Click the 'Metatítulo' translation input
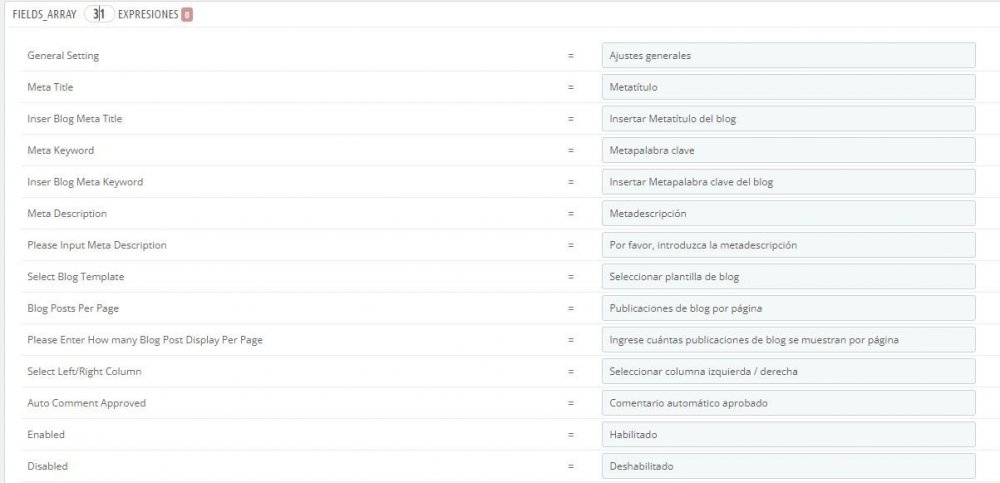 coord(788,87)
